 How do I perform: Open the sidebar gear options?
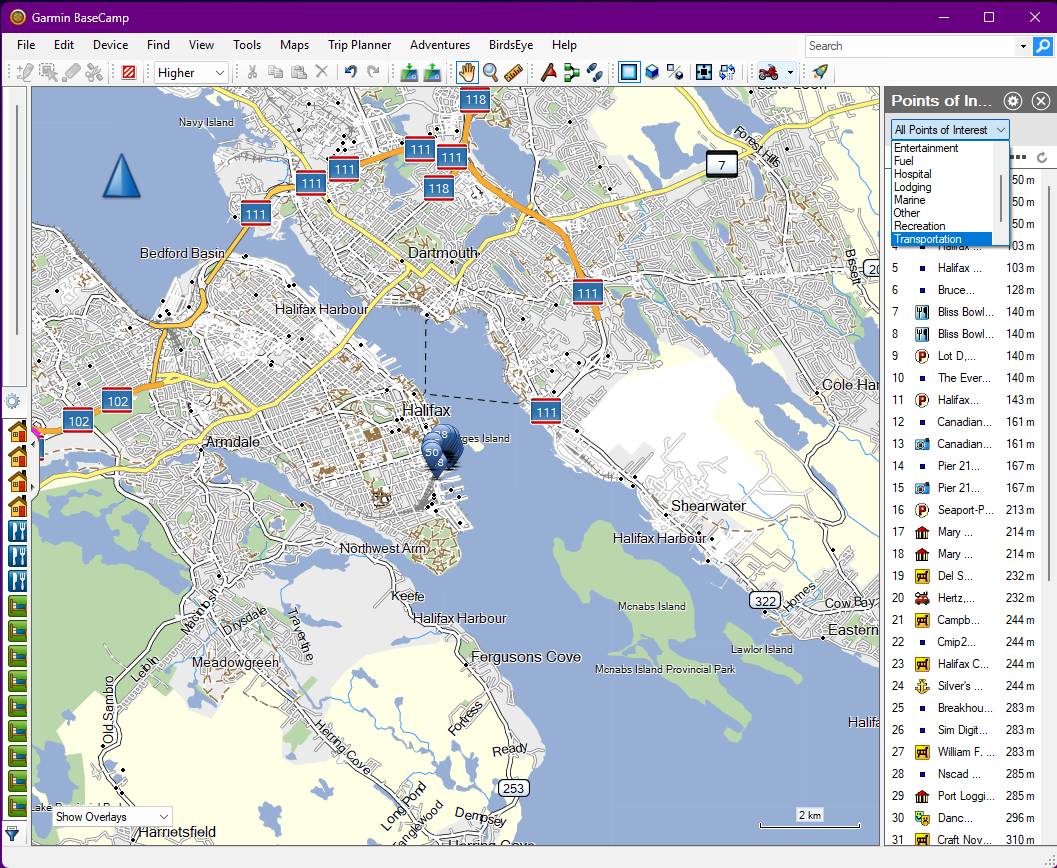coord(13,402)
